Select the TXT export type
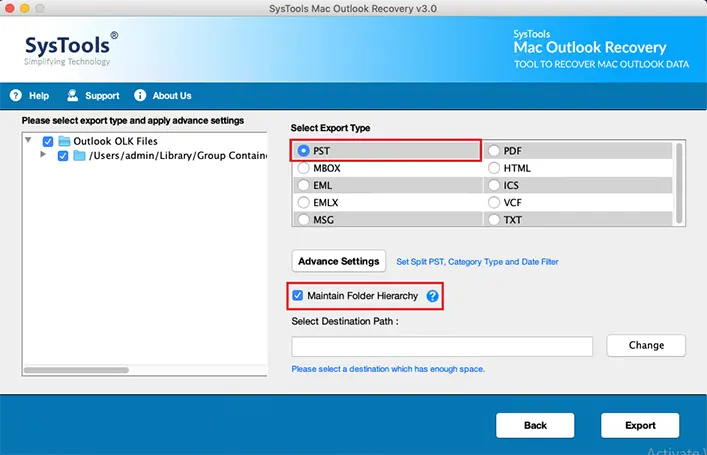Screen dimensions: 707x455 [x=494, y=220]
